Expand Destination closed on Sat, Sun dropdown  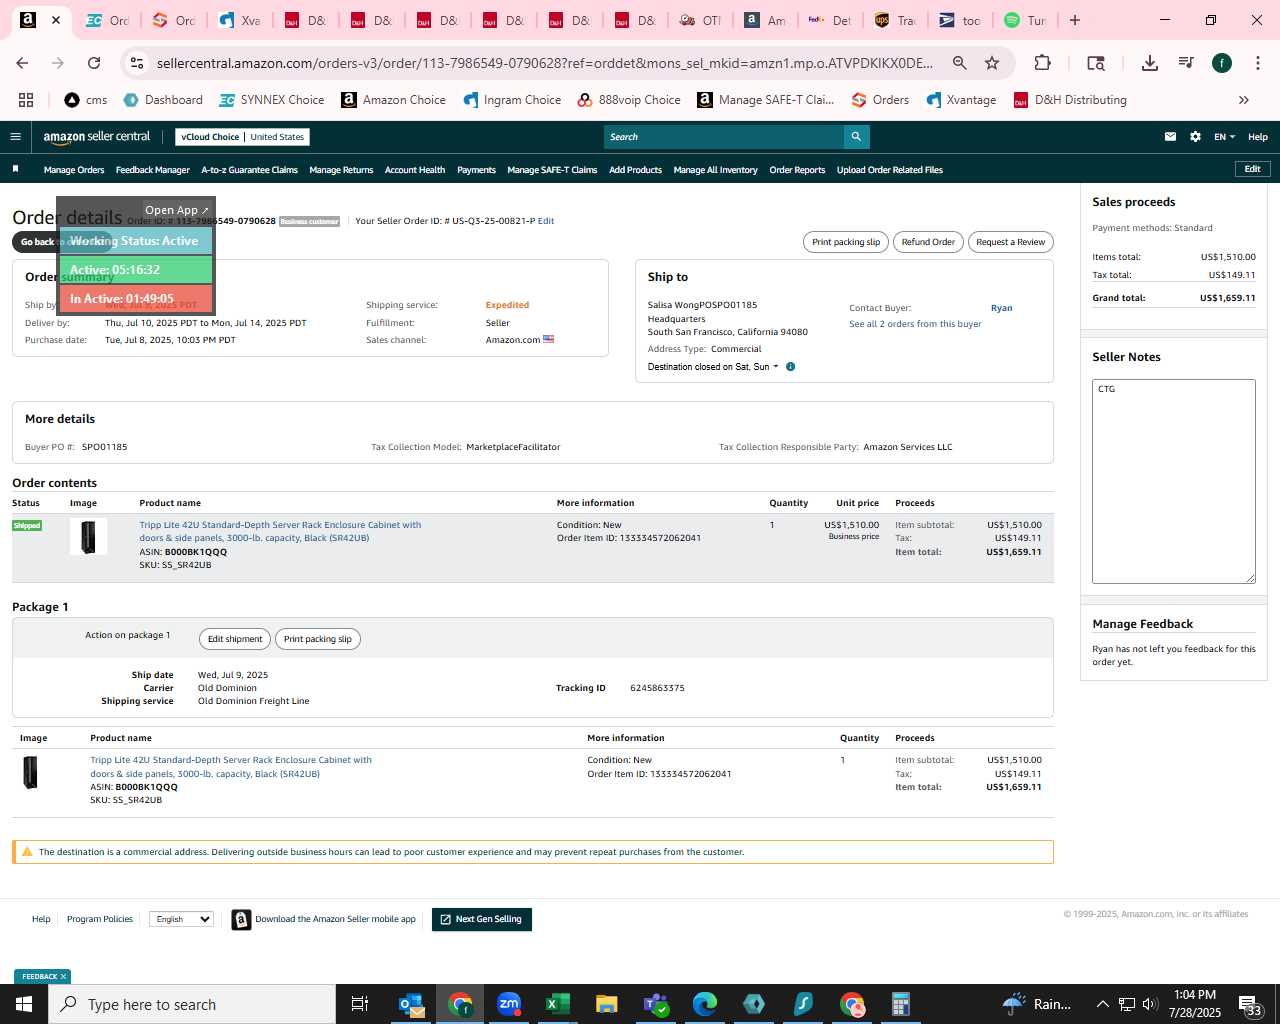[x=712, y=367]
